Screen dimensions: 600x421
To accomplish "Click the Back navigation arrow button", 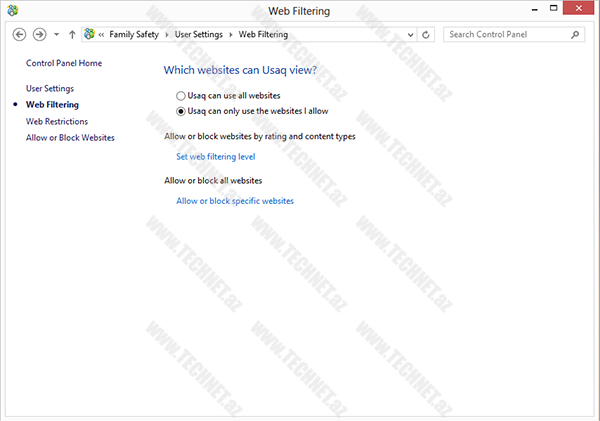I will (19, 34).
